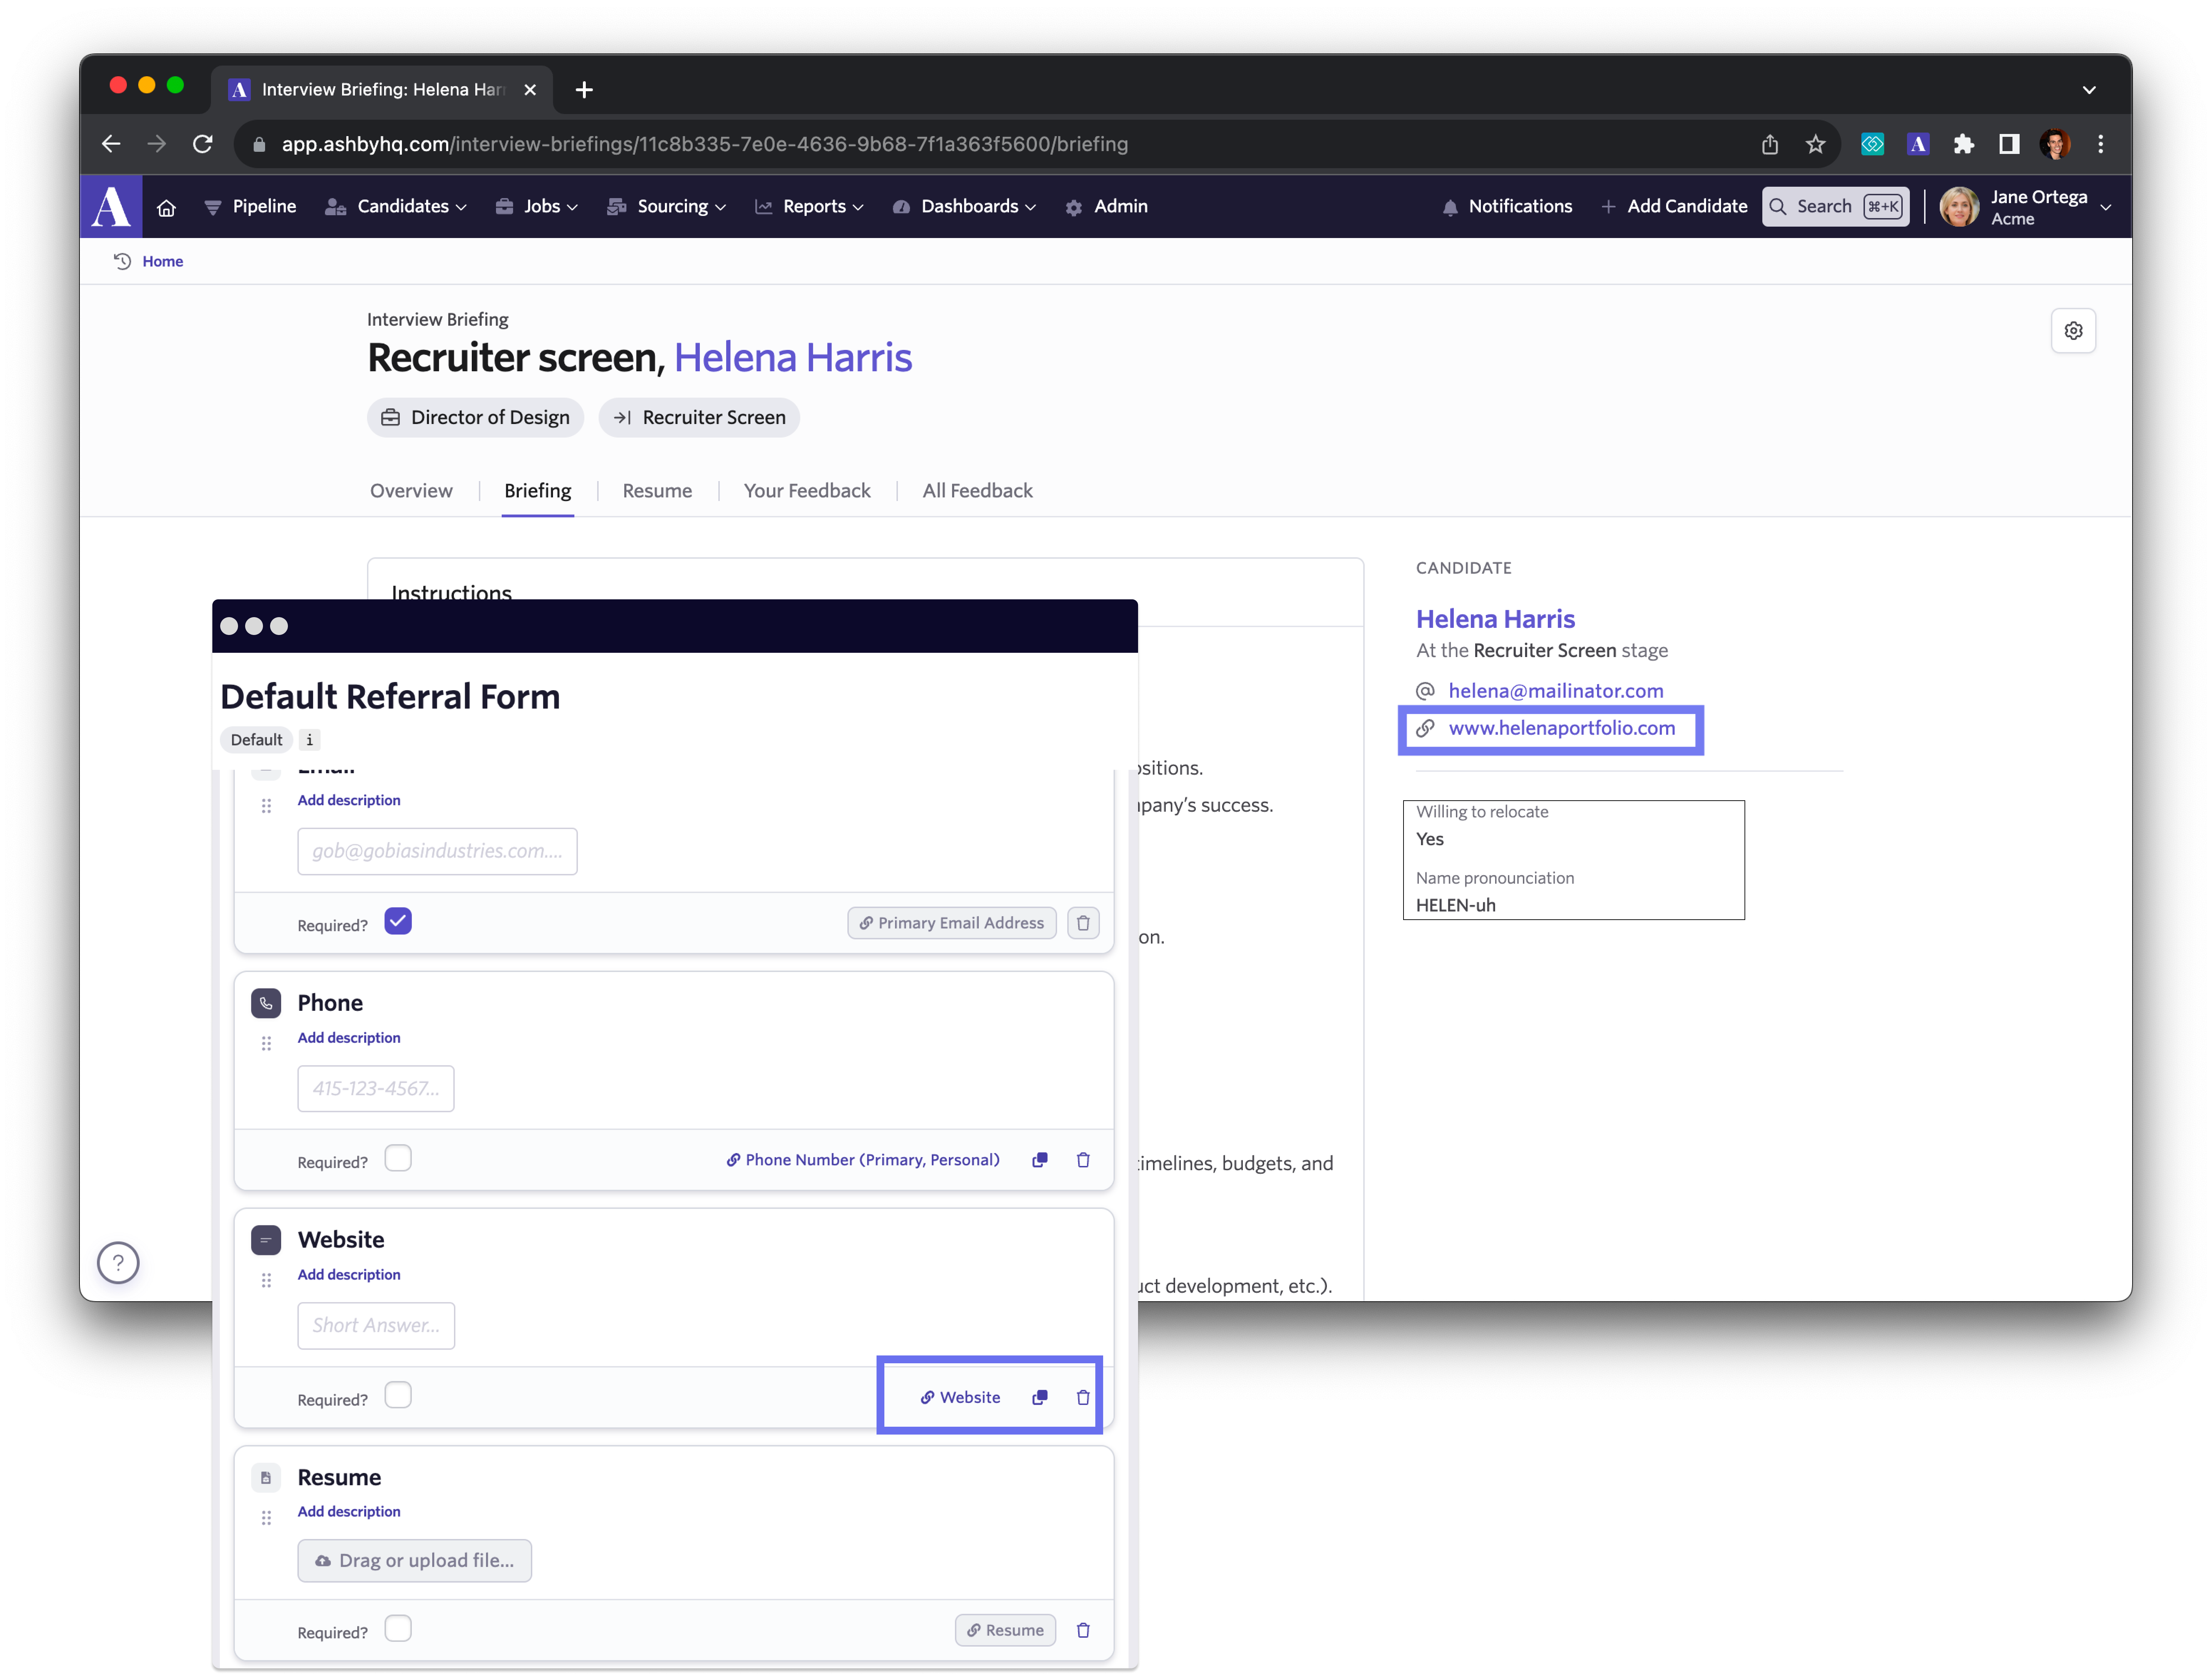Delete the Phone field with trash icon
The width and height of the screenshot is (2212, 1674).
[x=1083, y=1160]
